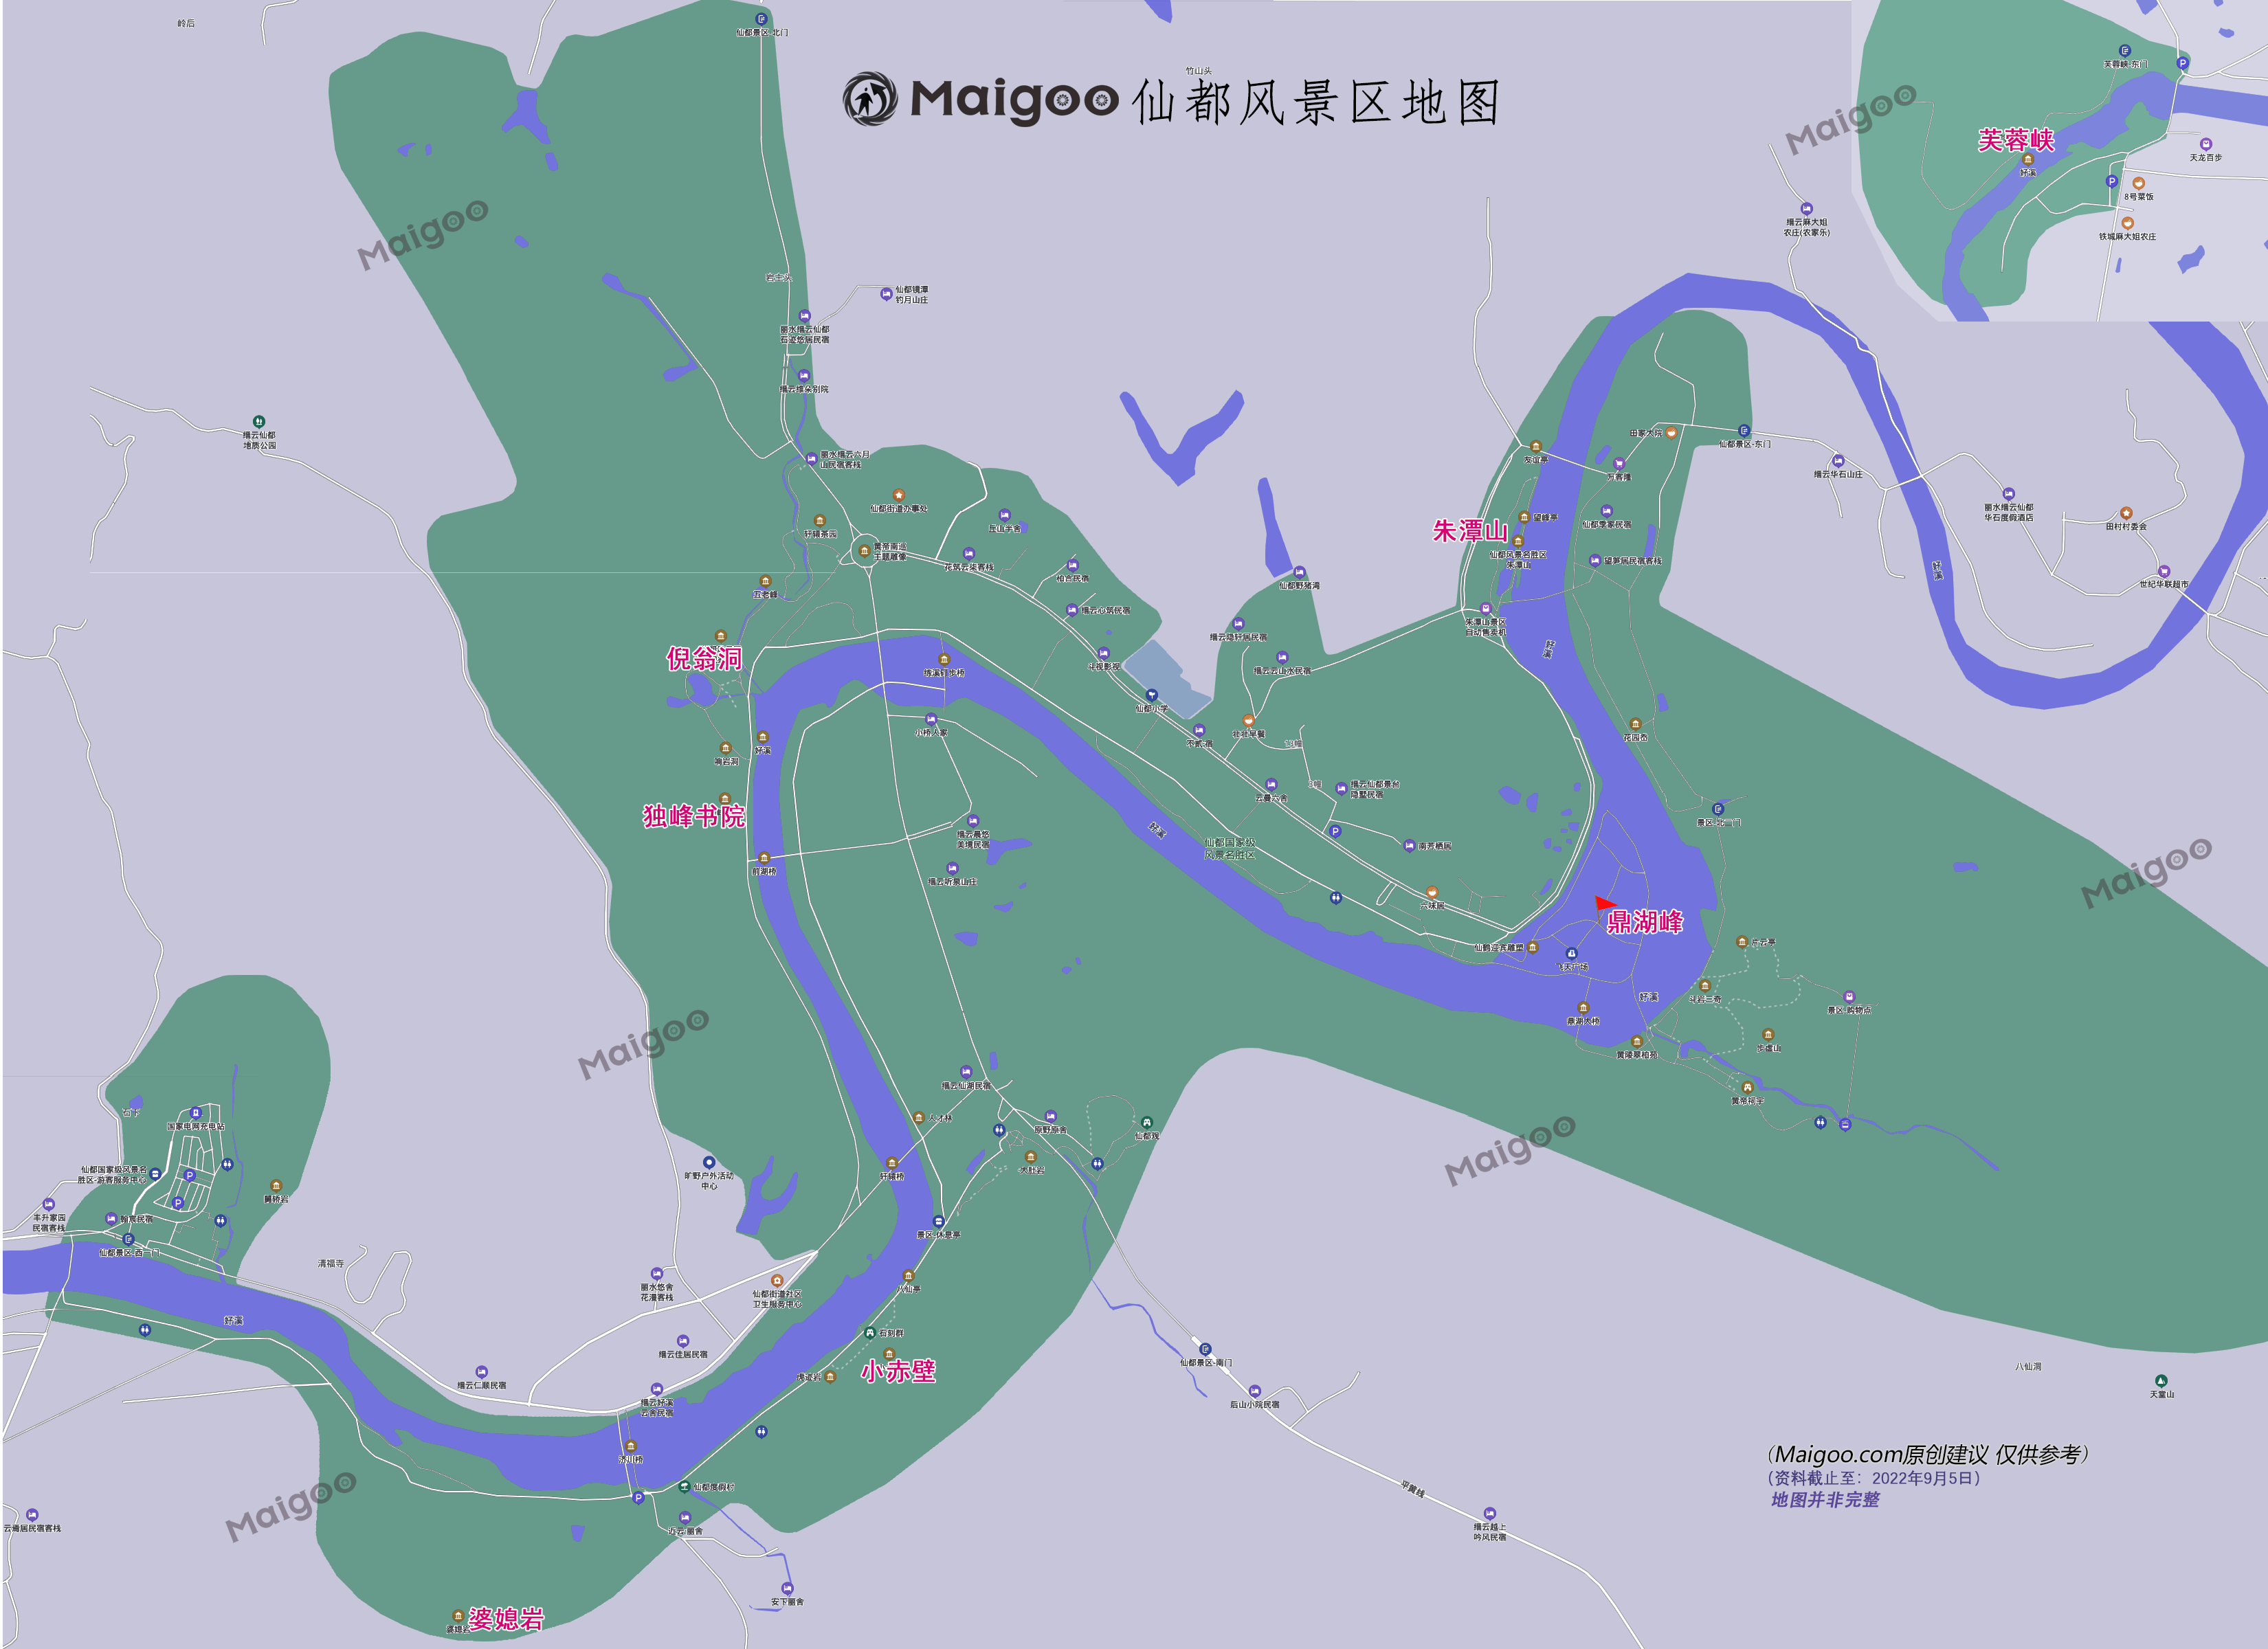Click the 岭后 village label
2268x1649 pixels.
[186, 23]
